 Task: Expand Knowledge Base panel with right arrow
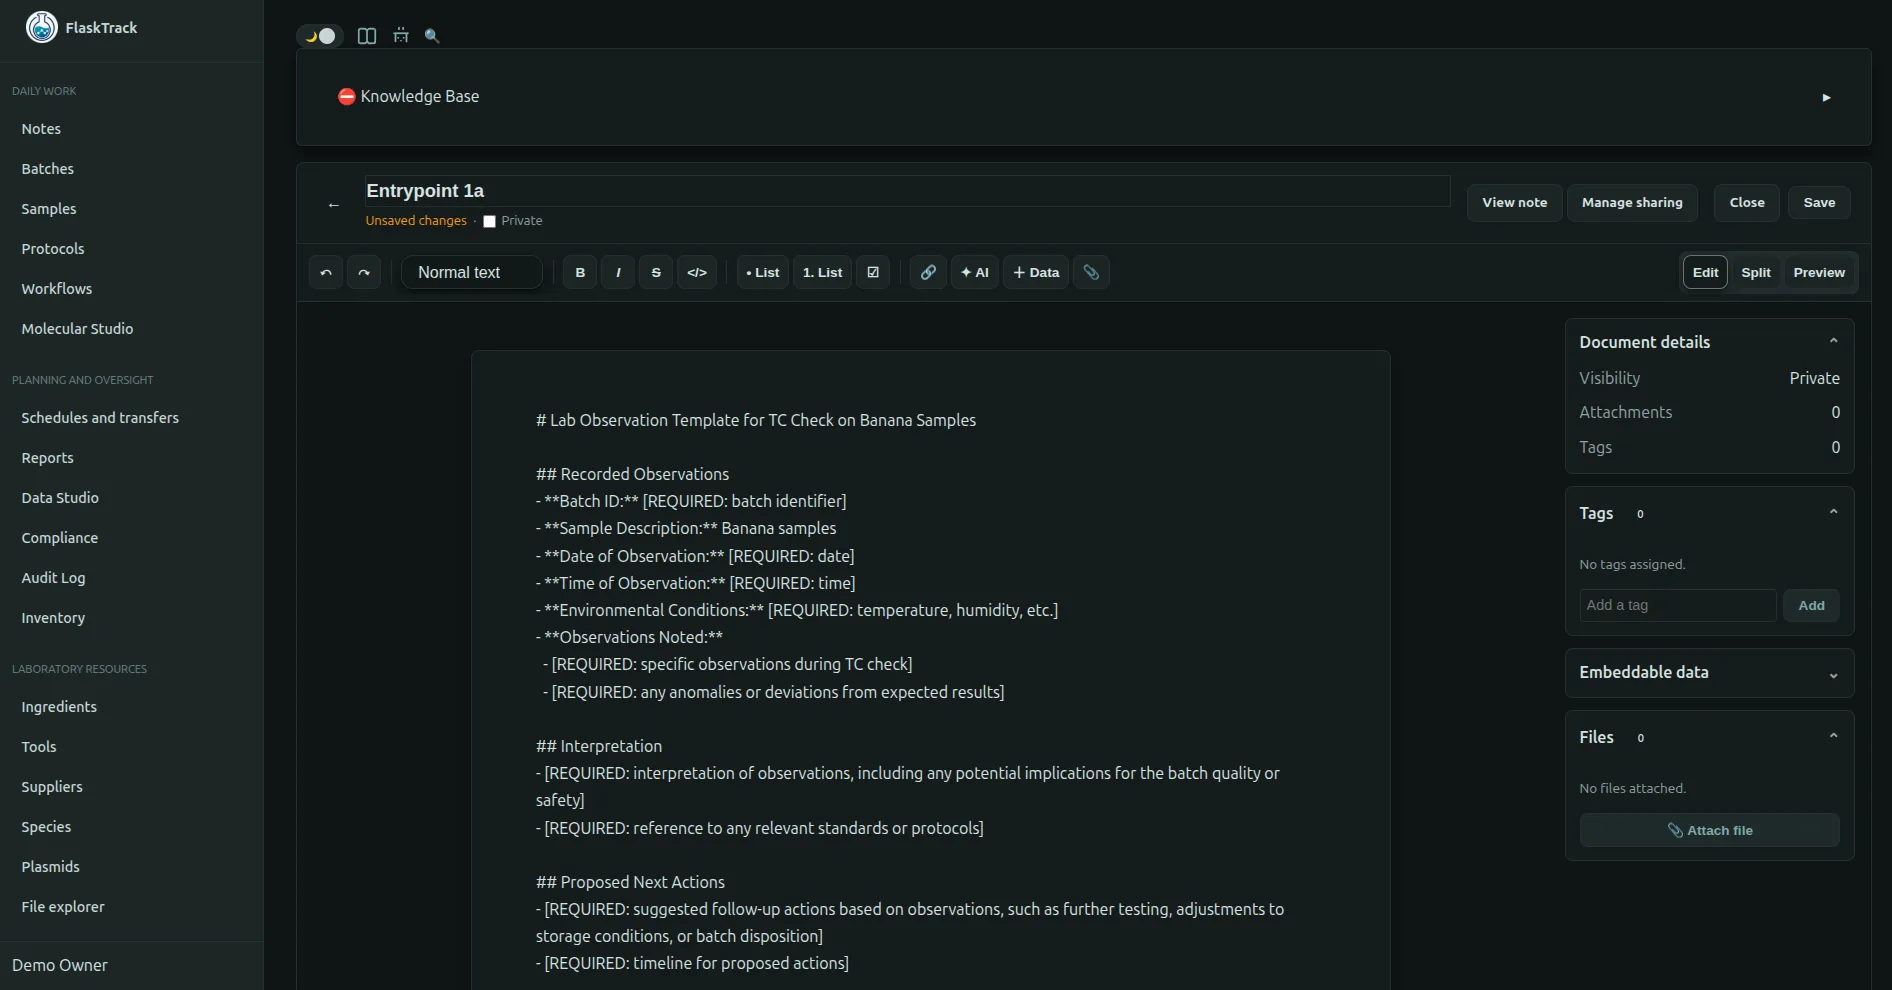coord(1826,98)
